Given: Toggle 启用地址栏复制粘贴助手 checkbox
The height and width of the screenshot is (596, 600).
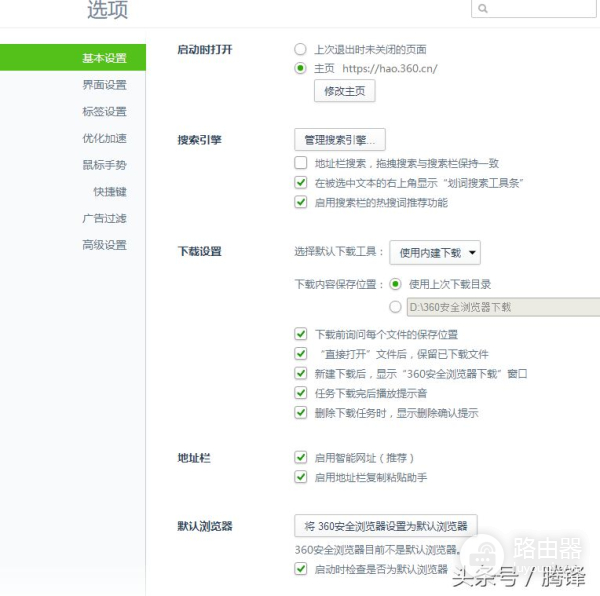Looking at the screenshot, I should point(301,477).
